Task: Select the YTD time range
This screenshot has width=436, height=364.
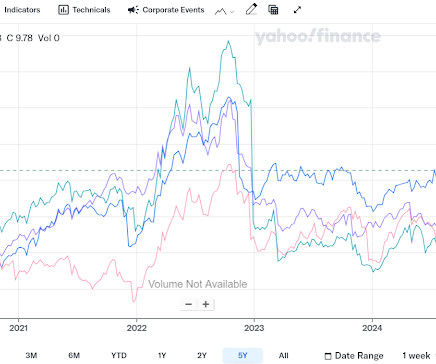Action: click(x=119, y=355)
